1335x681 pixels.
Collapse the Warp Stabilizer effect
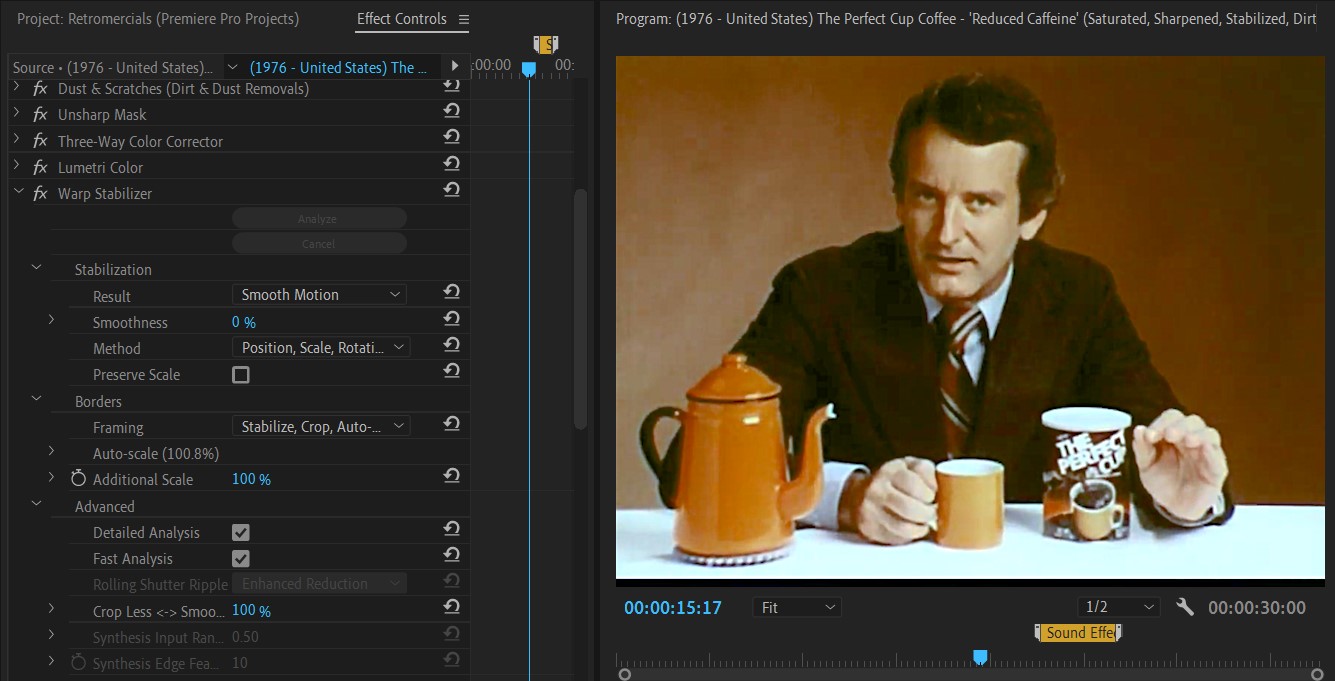tap(18, 193)
